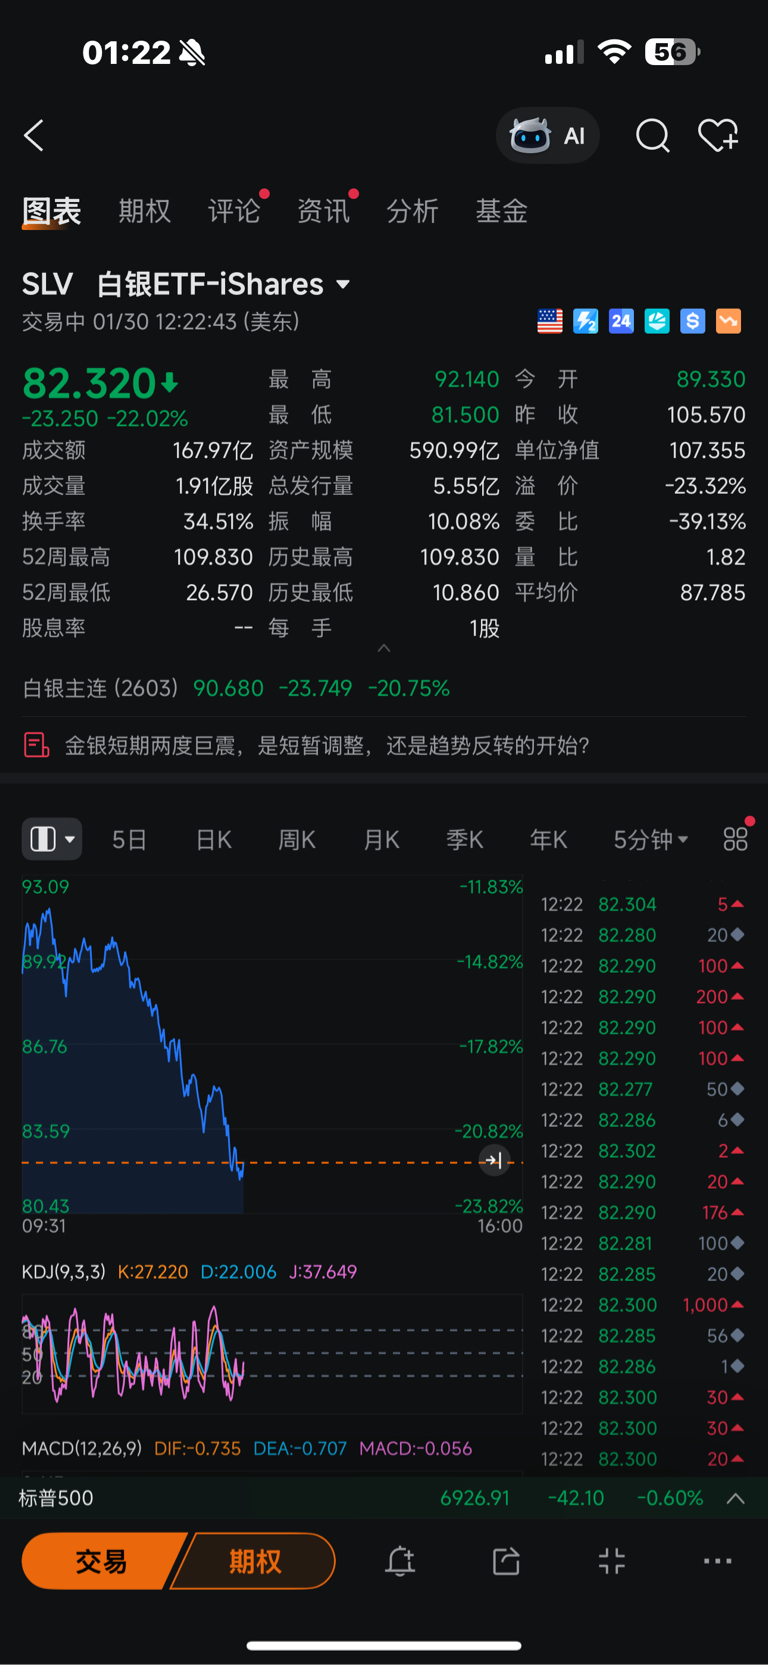Tap the orange chart badge icon
The image size is (768, 1665).
click(728, 321)
